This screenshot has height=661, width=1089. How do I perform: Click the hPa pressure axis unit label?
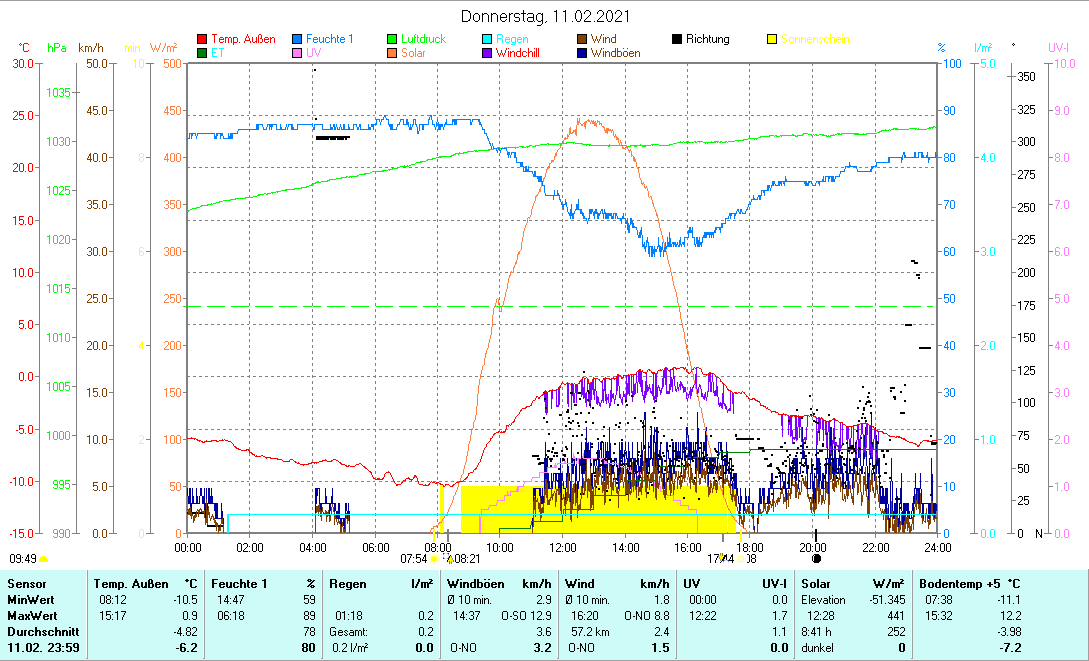coord(57,48)
